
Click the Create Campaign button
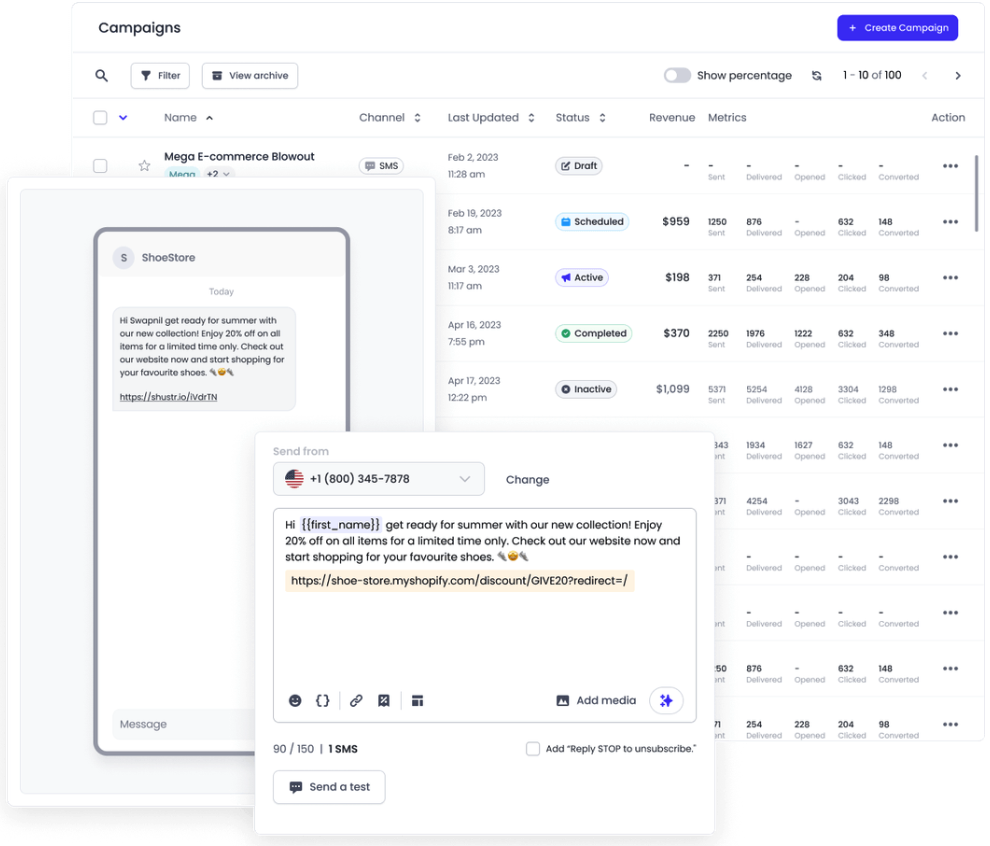point(897,28)
